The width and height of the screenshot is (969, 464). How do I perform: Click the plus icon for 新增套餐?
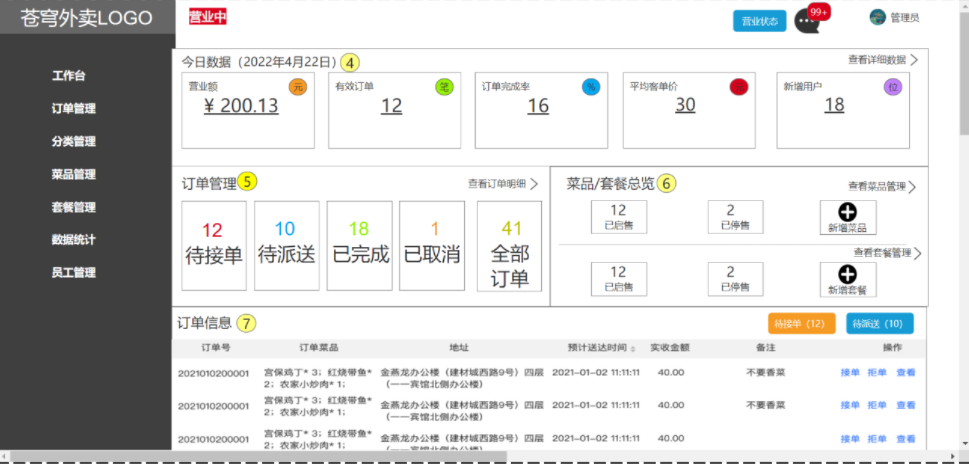[x=848, y=274]
